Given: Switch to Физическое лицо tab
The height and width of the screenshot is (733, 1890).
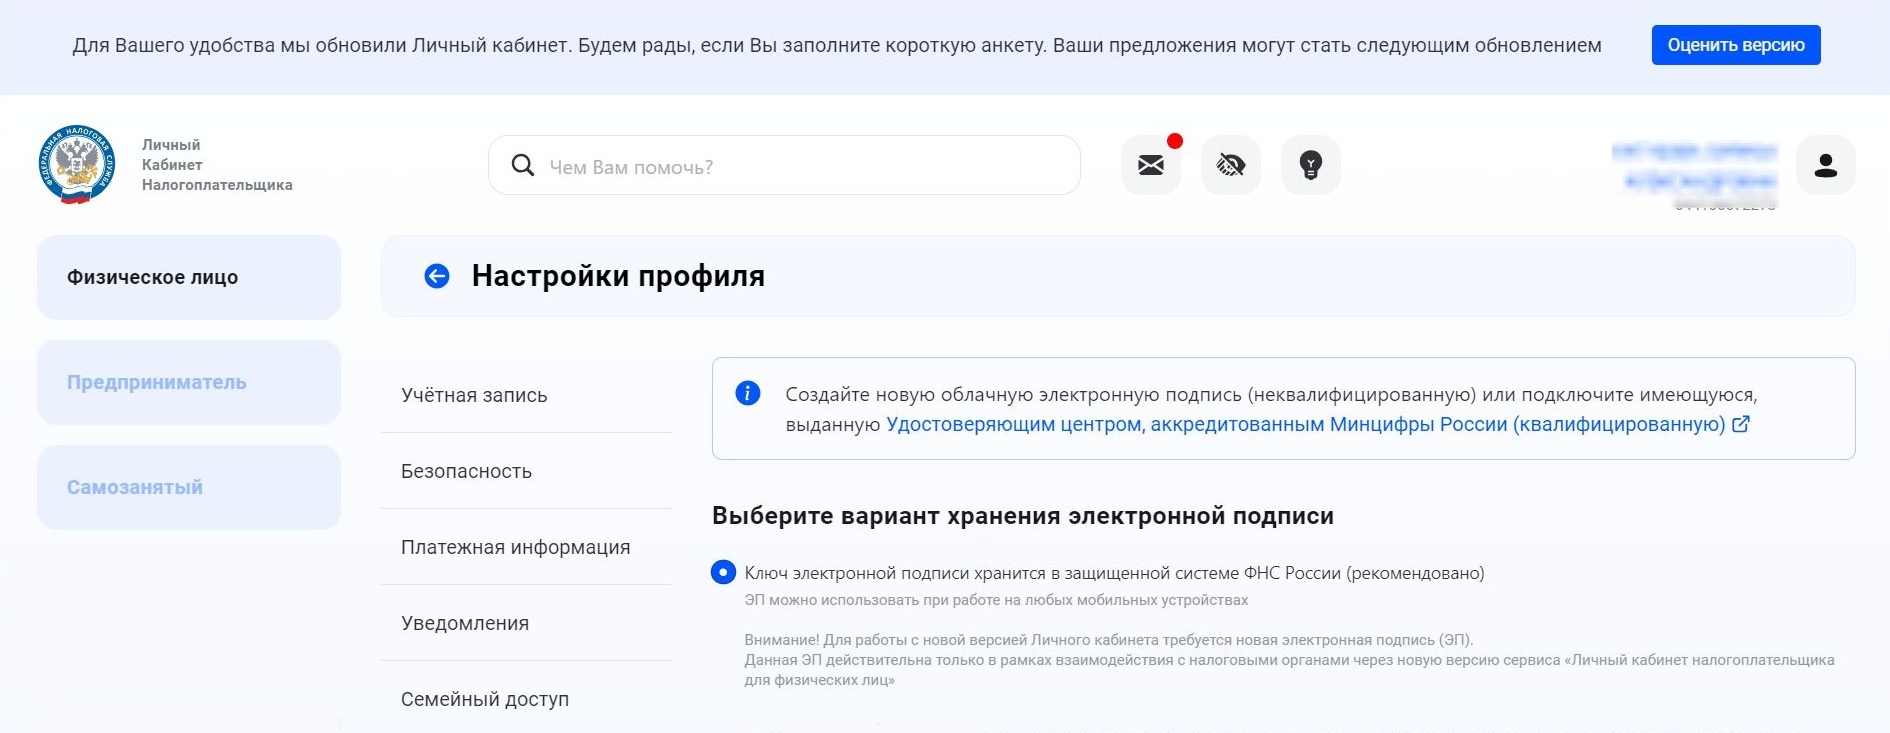Looking at the screenshot, I should pyautogui.click(x=189, y=277).
